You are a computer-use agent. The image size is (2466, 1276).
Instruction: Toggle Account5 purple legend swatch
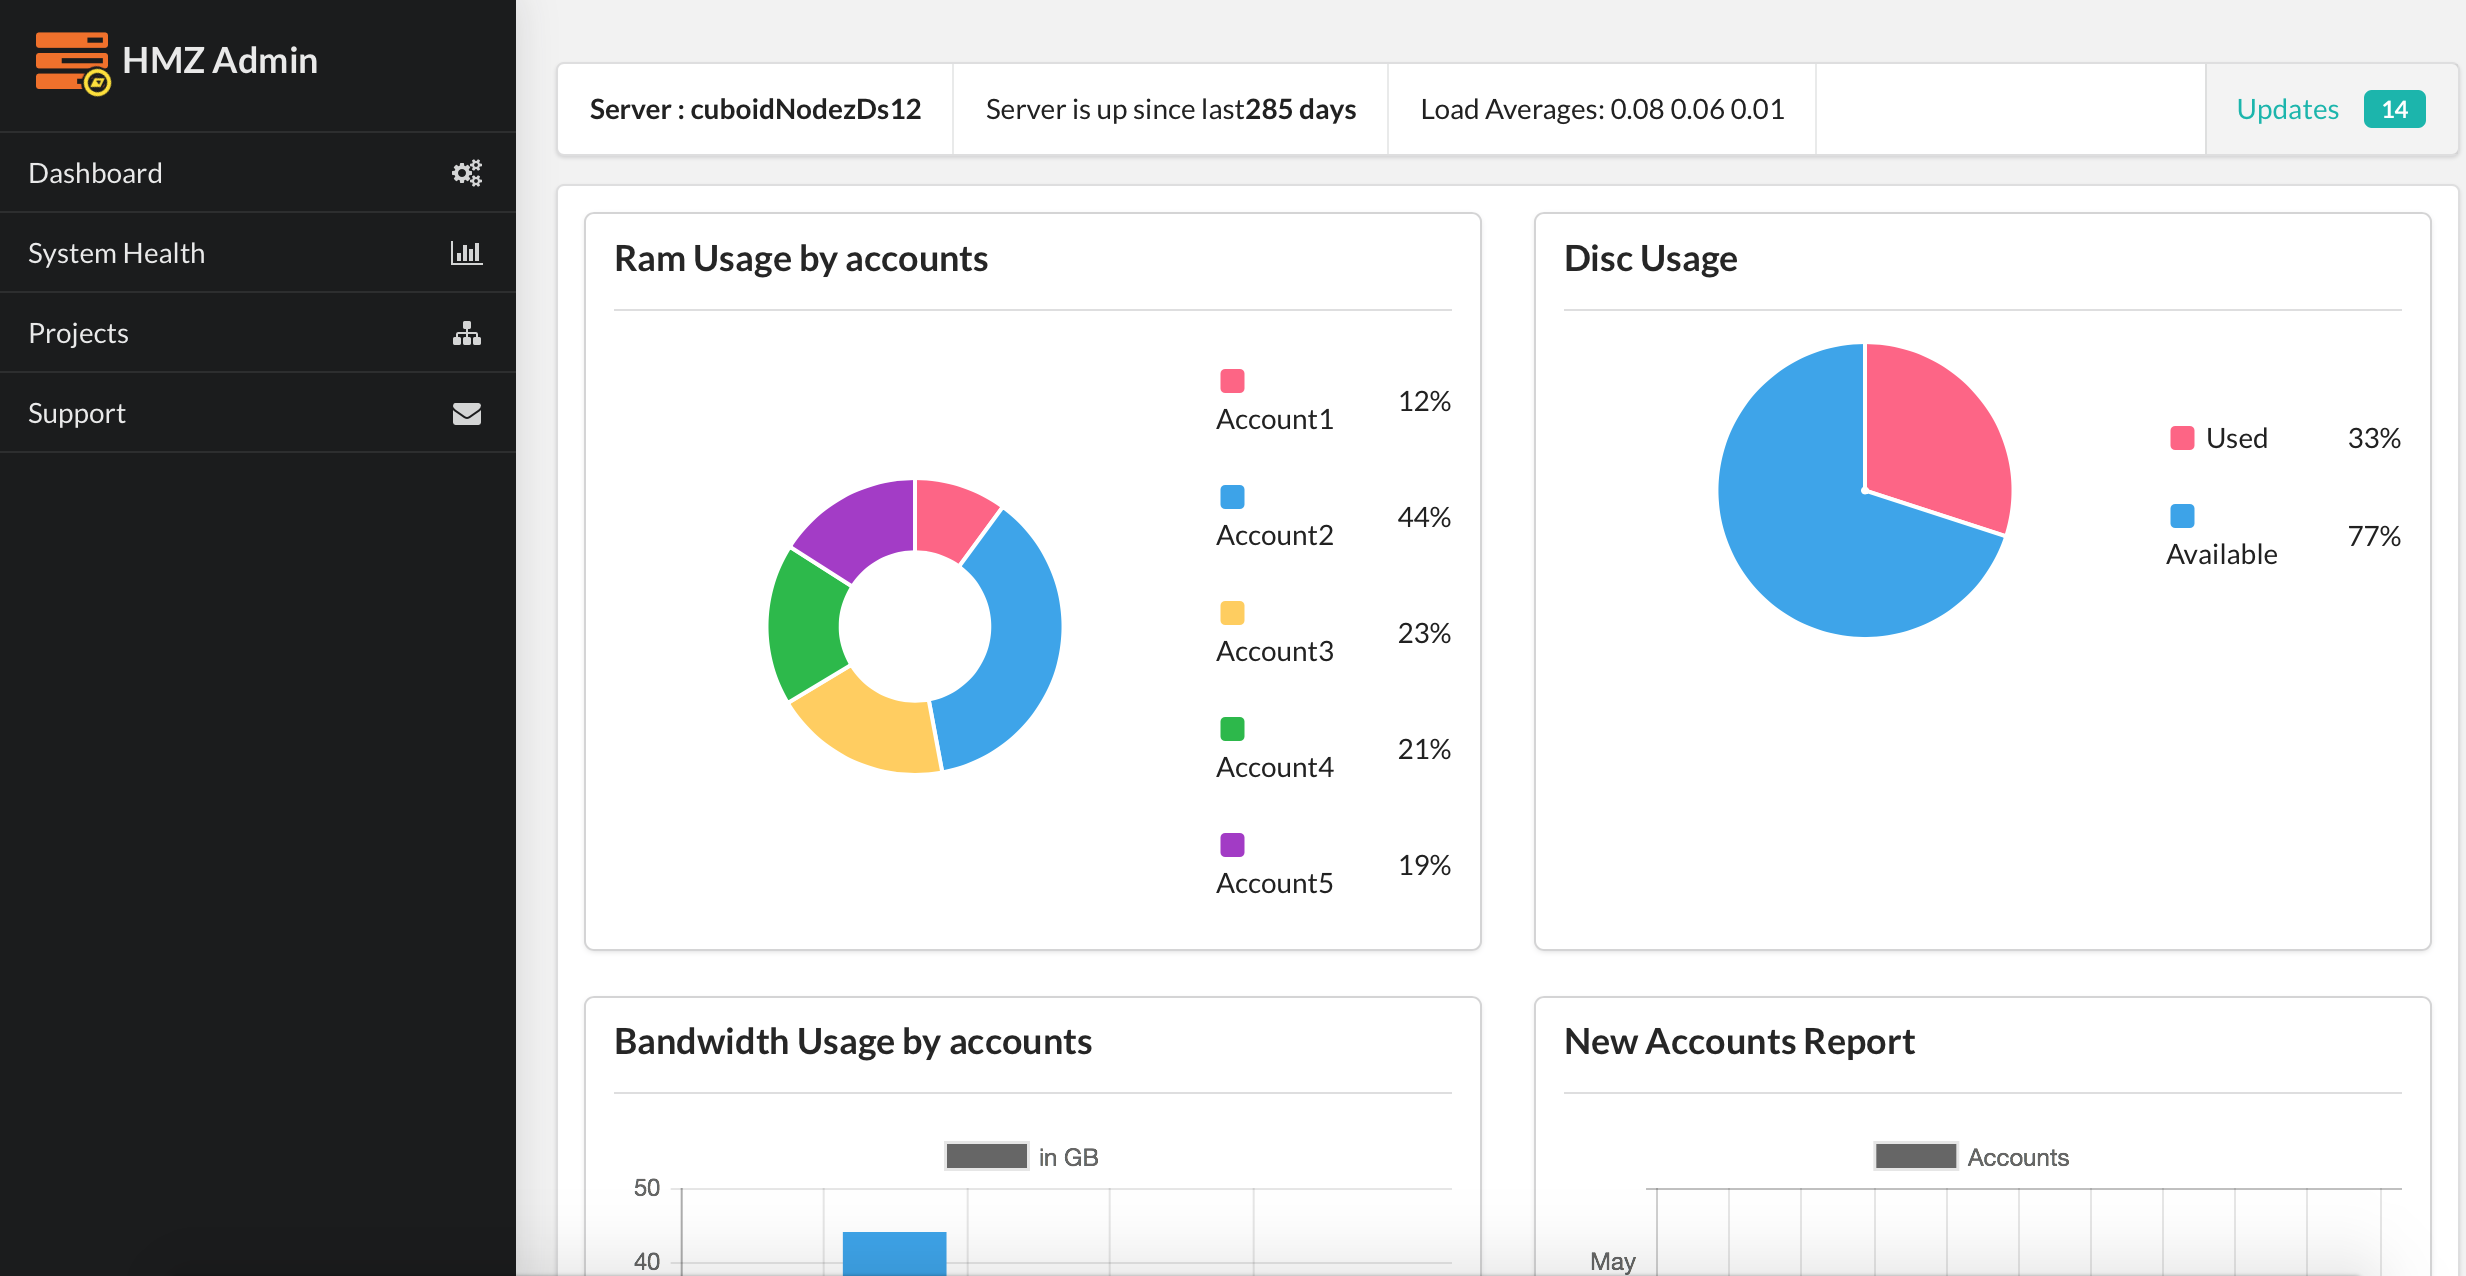(1232, 845)
